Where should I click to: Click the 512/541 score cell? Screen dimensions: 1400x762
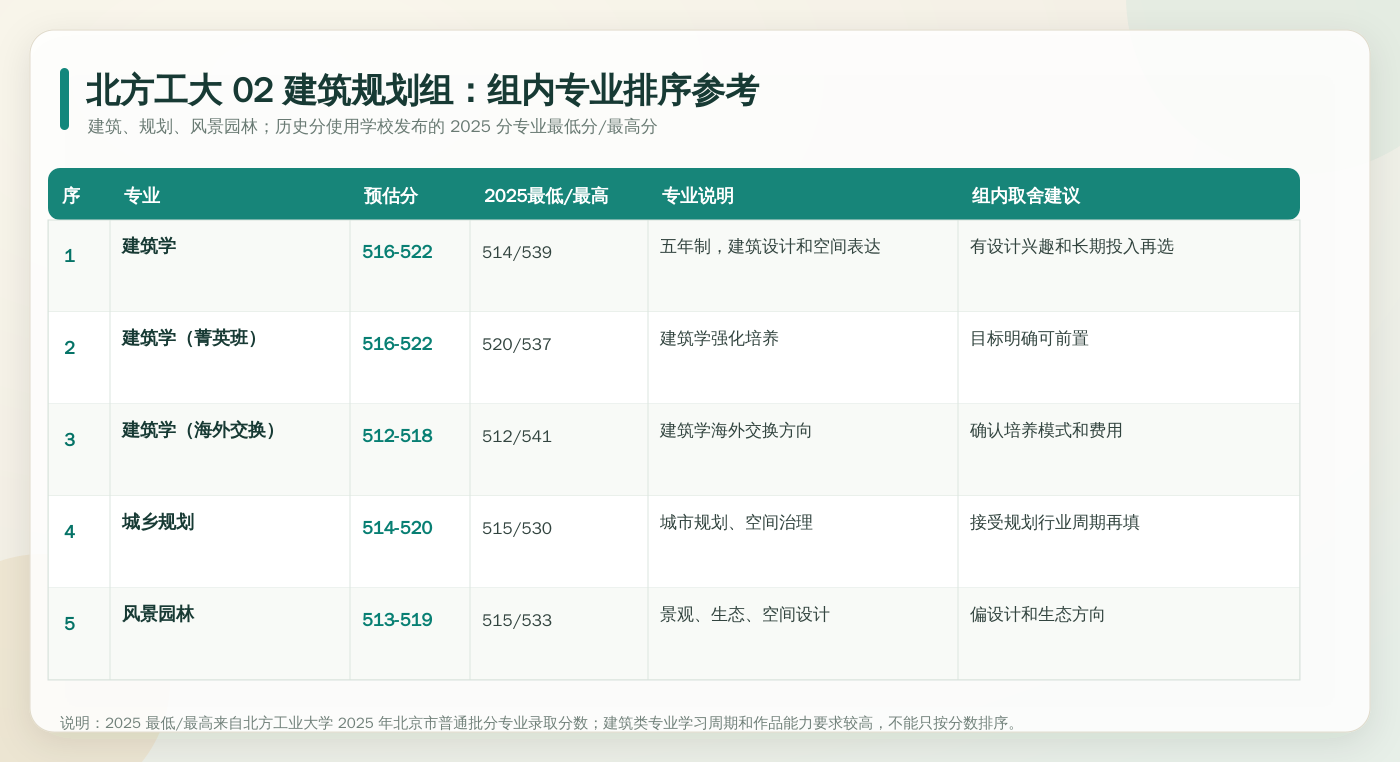[x=517, y=436]
